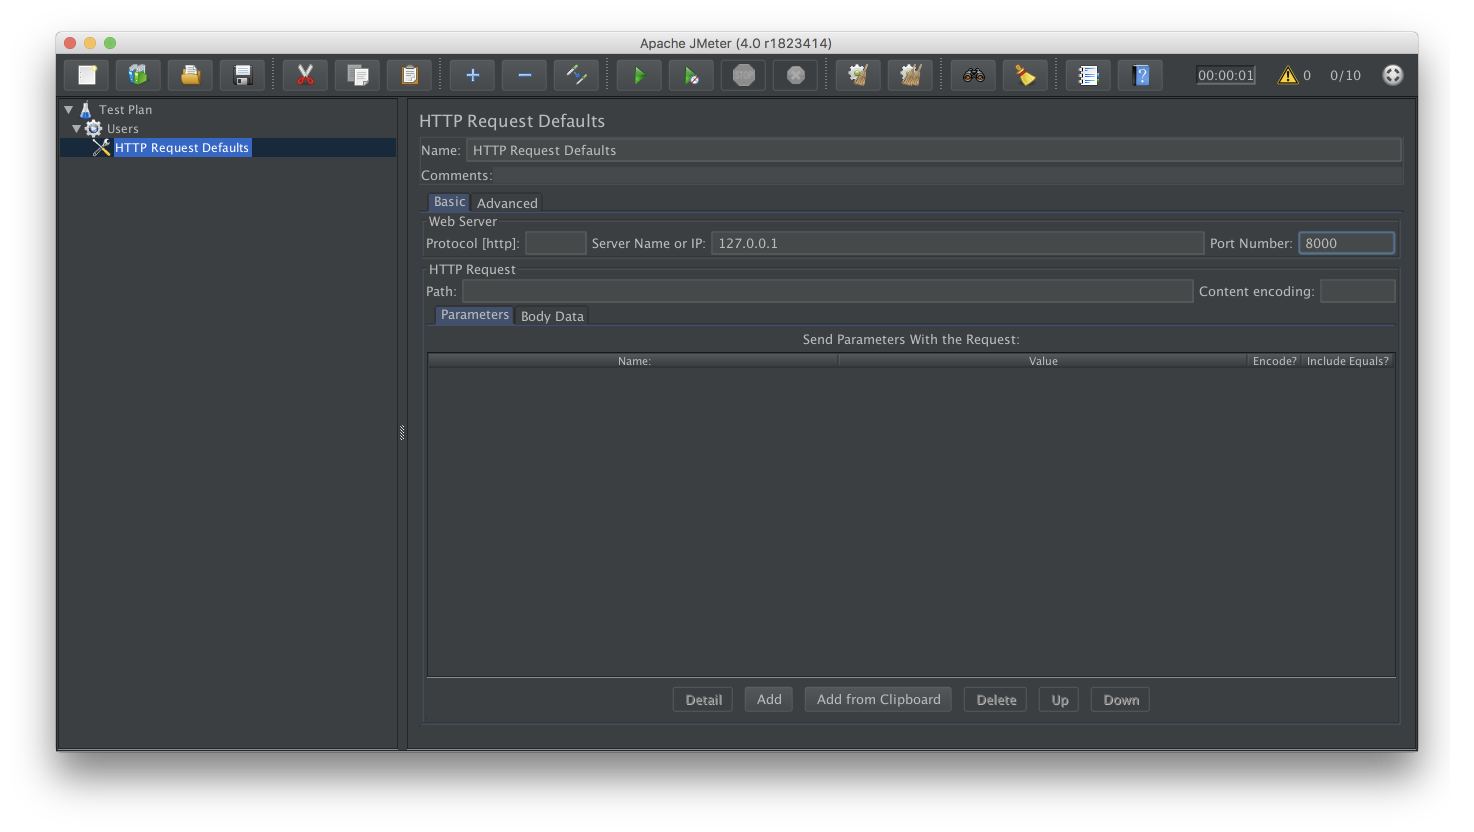The height and width of the screenshot is (832, 1474).
Task: Save the current test plan
Action: (x=241, y=74)
